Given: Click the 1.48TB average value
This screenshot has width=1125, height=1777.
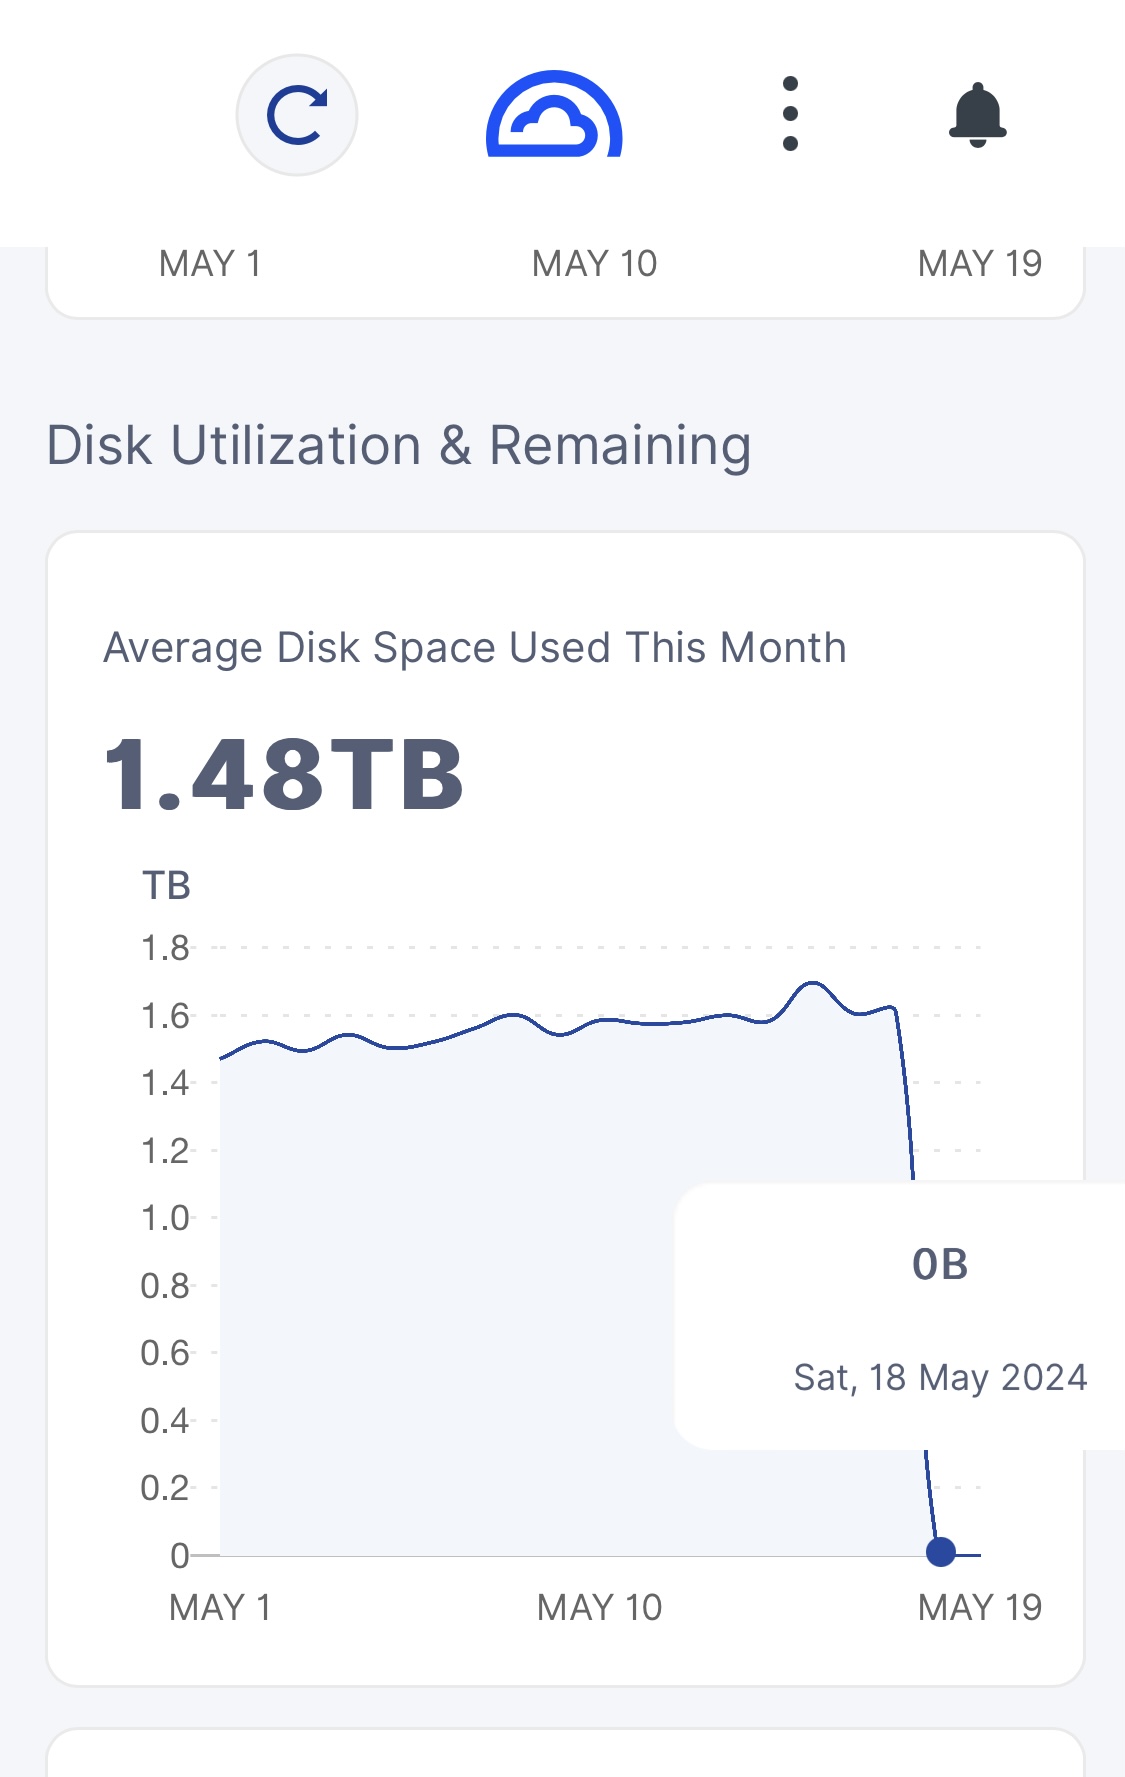Looking at the screenshot, I should click(284, 775).
